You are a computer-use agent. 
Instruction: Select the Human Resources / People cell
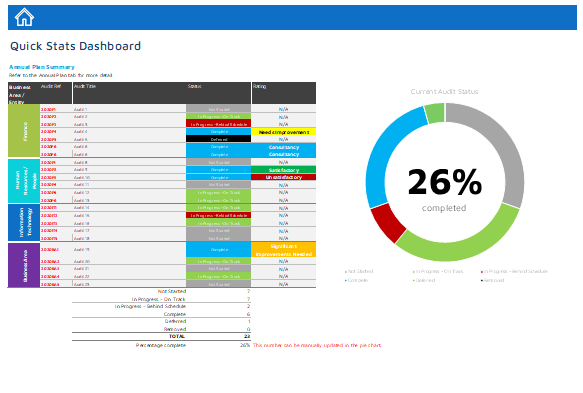(24, 181)
